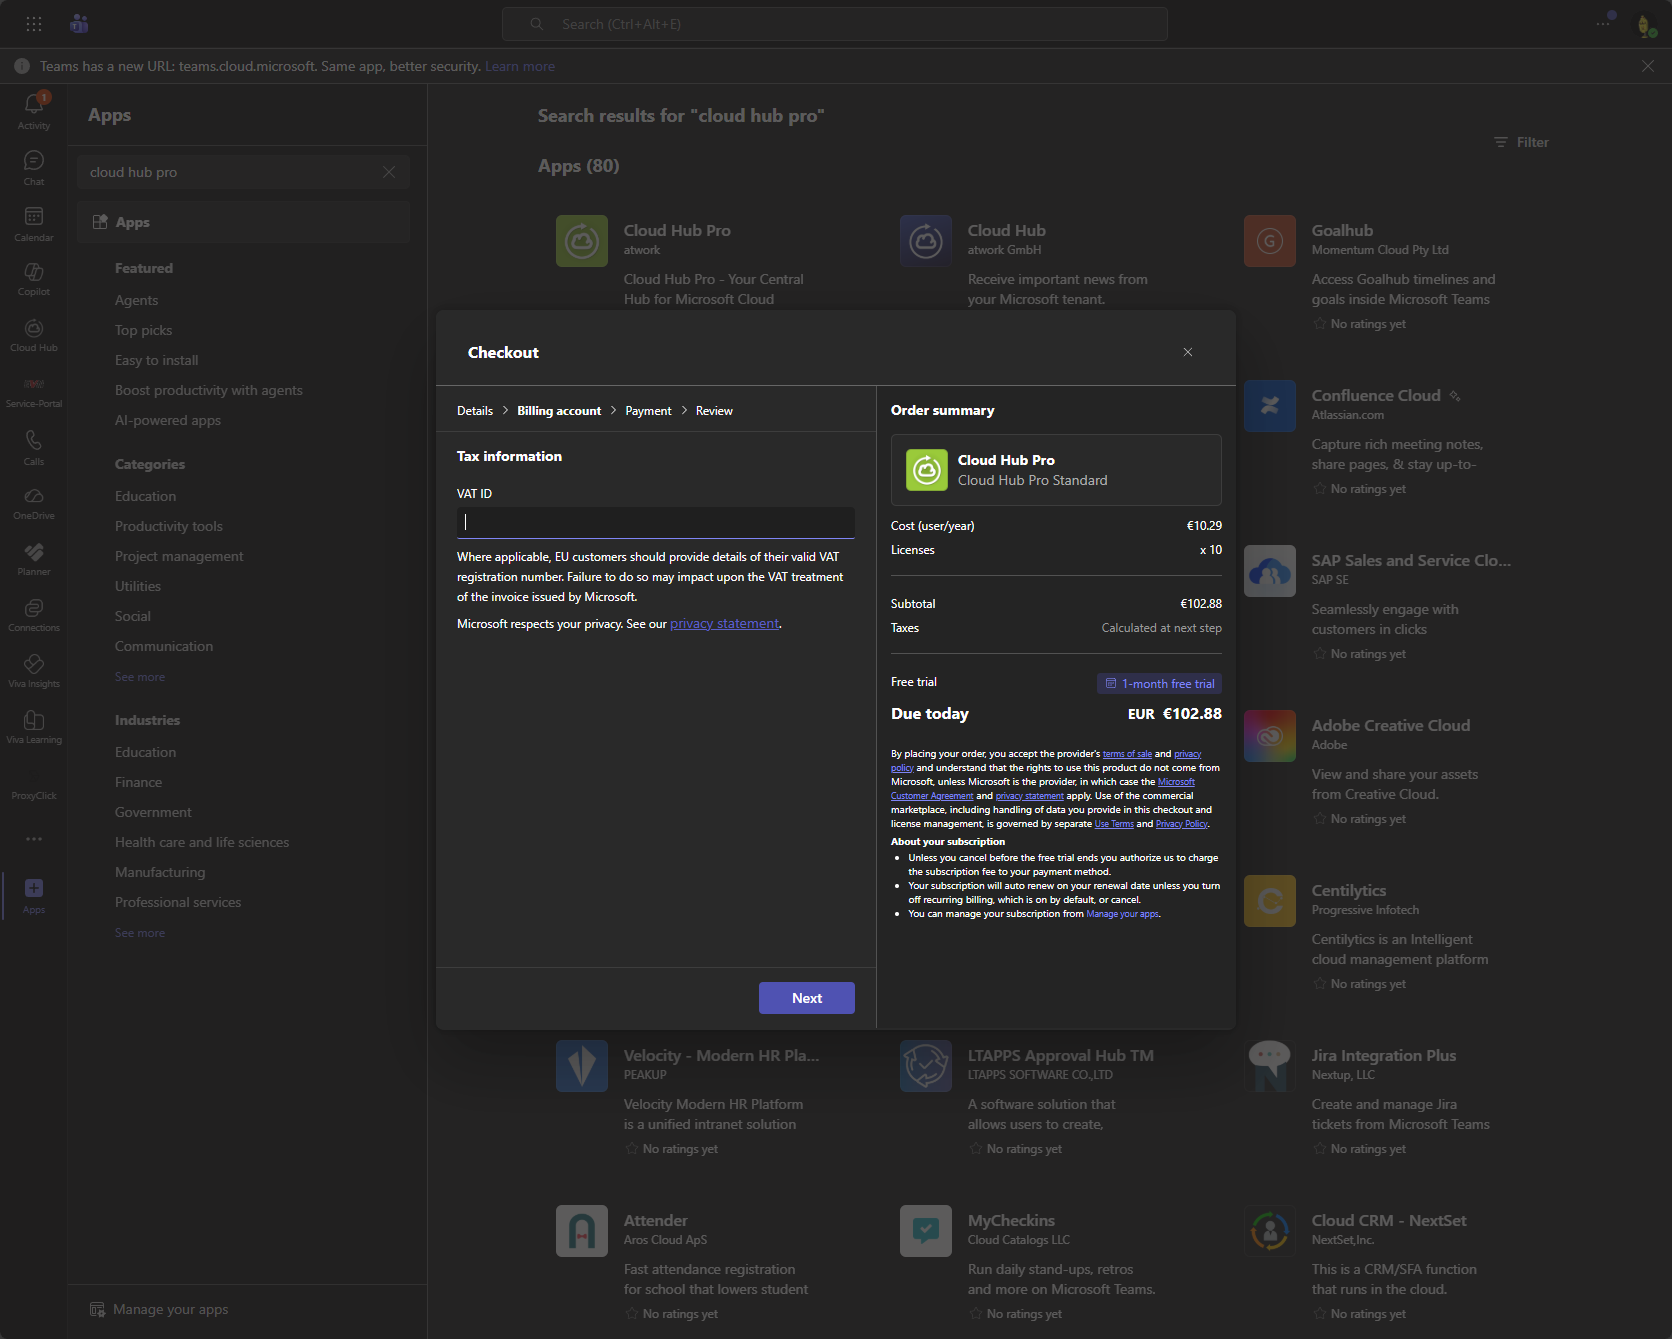The image size is (1672, 1339).
Task: Open the Adobe Creative Cloud tile icon
Action: [1270, 736]
